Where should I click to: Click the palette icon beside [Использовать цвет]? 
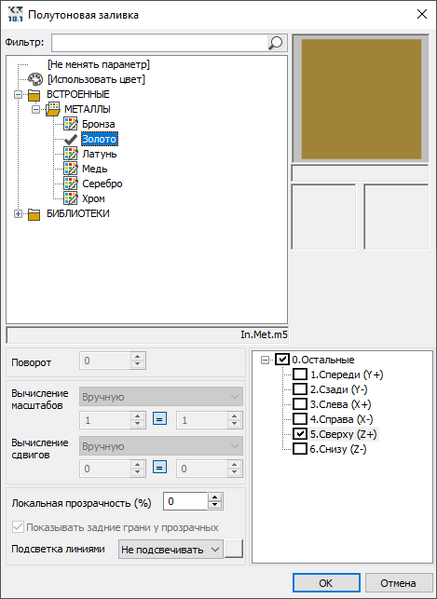tap(35, 79)
